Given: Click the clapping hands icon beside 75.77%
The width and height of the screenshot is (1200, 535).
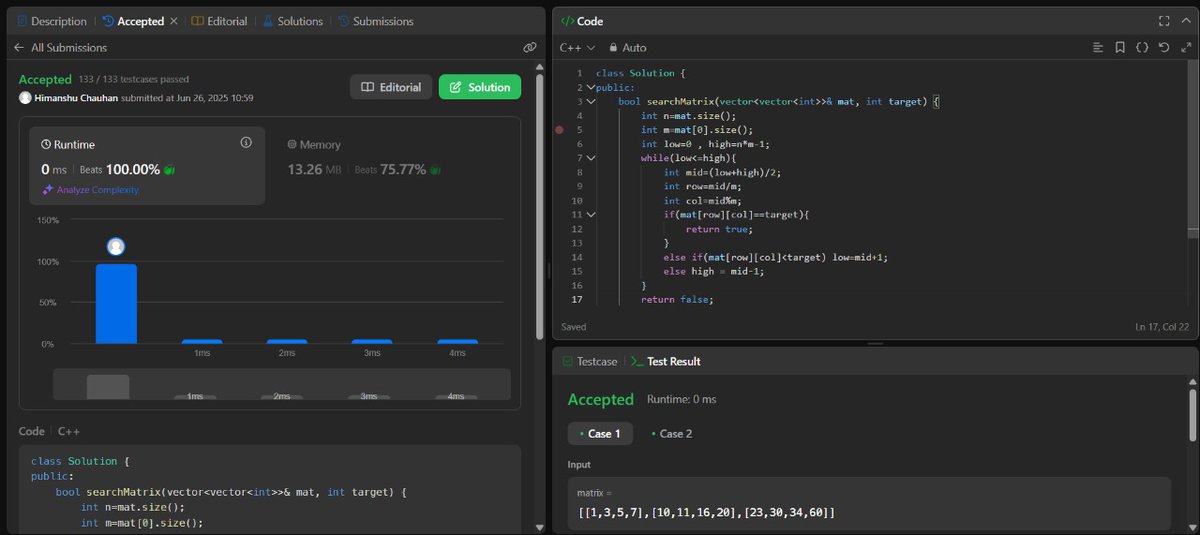Looking at the screenshot, I should click(435, 170).
